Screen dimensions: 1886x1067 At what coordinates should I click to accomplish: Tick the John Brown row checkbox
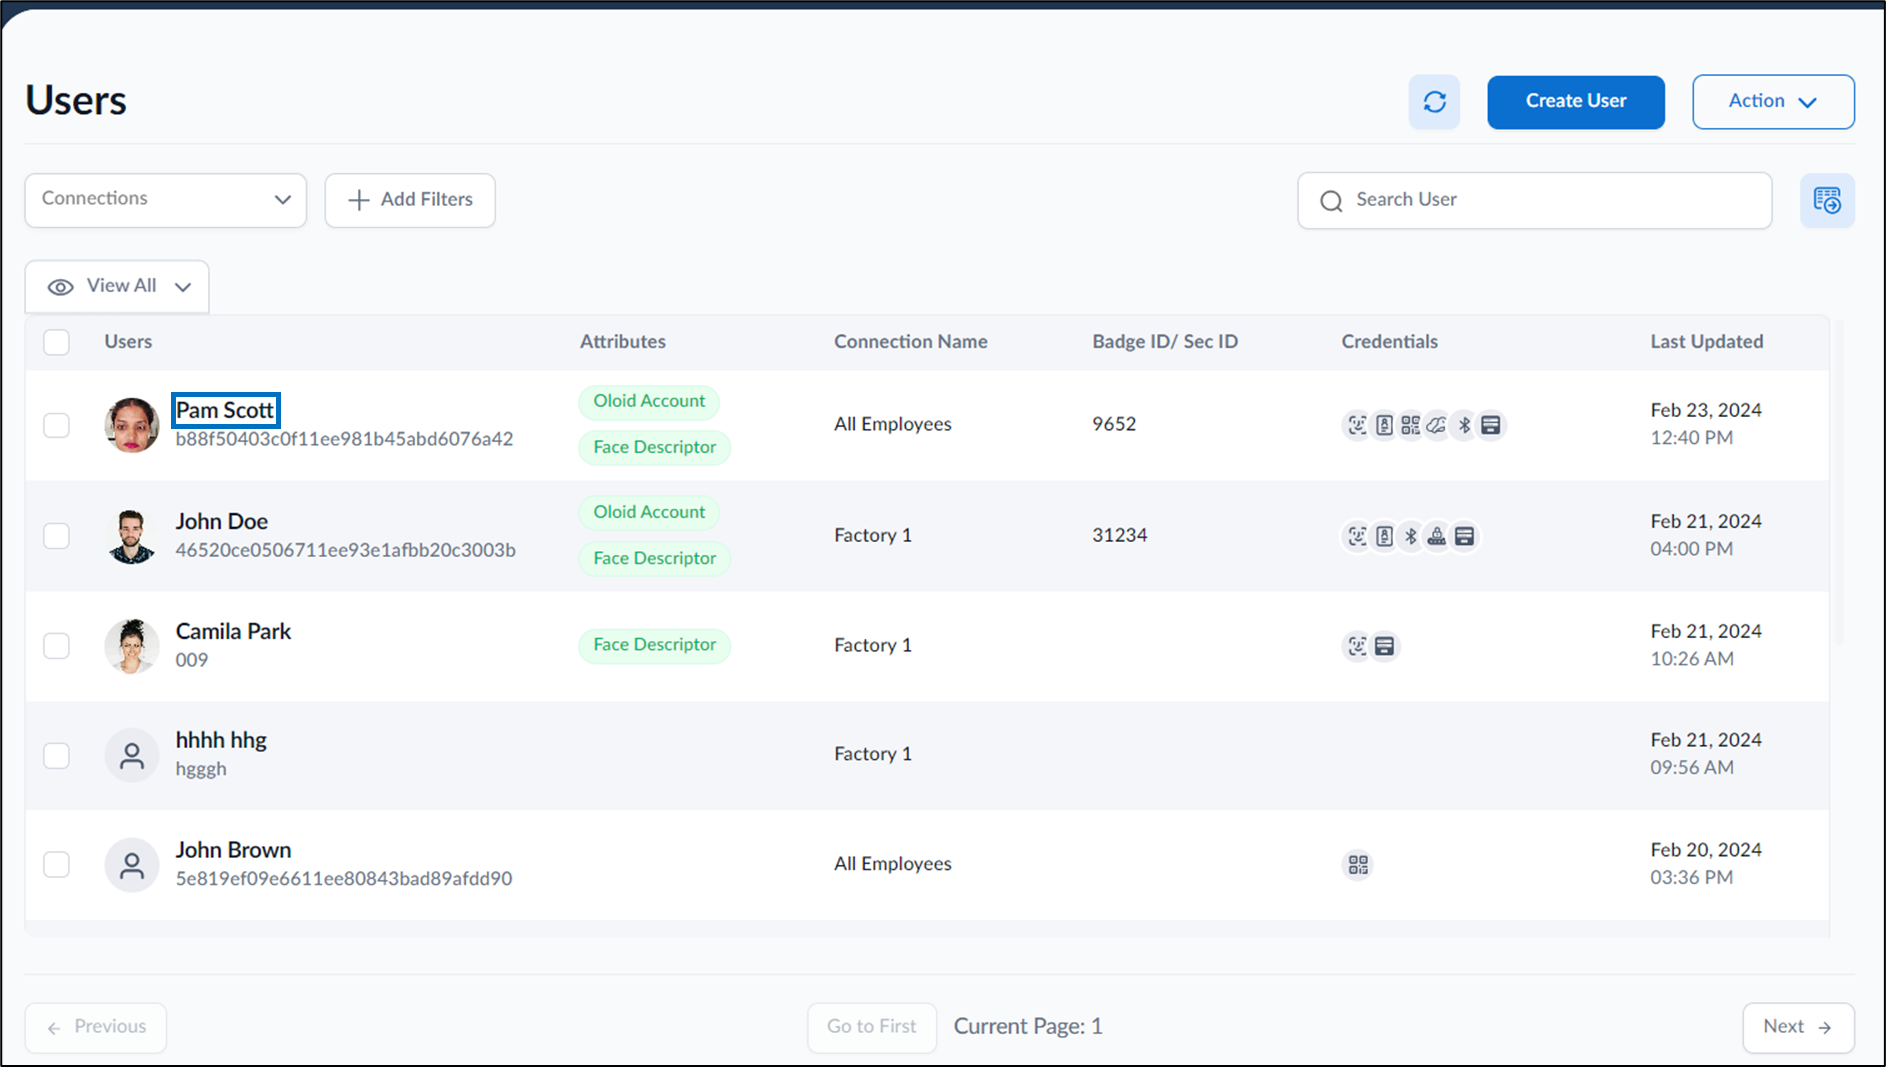(x=57, y=864)
